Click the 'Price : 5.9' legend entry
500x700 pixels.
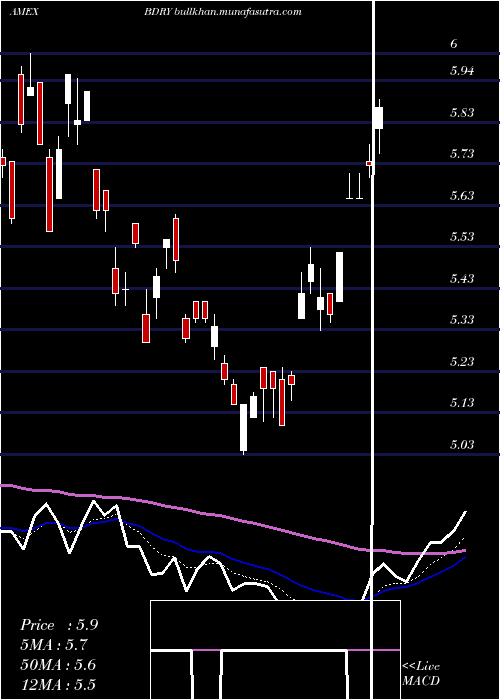click(x=59, y=625)
